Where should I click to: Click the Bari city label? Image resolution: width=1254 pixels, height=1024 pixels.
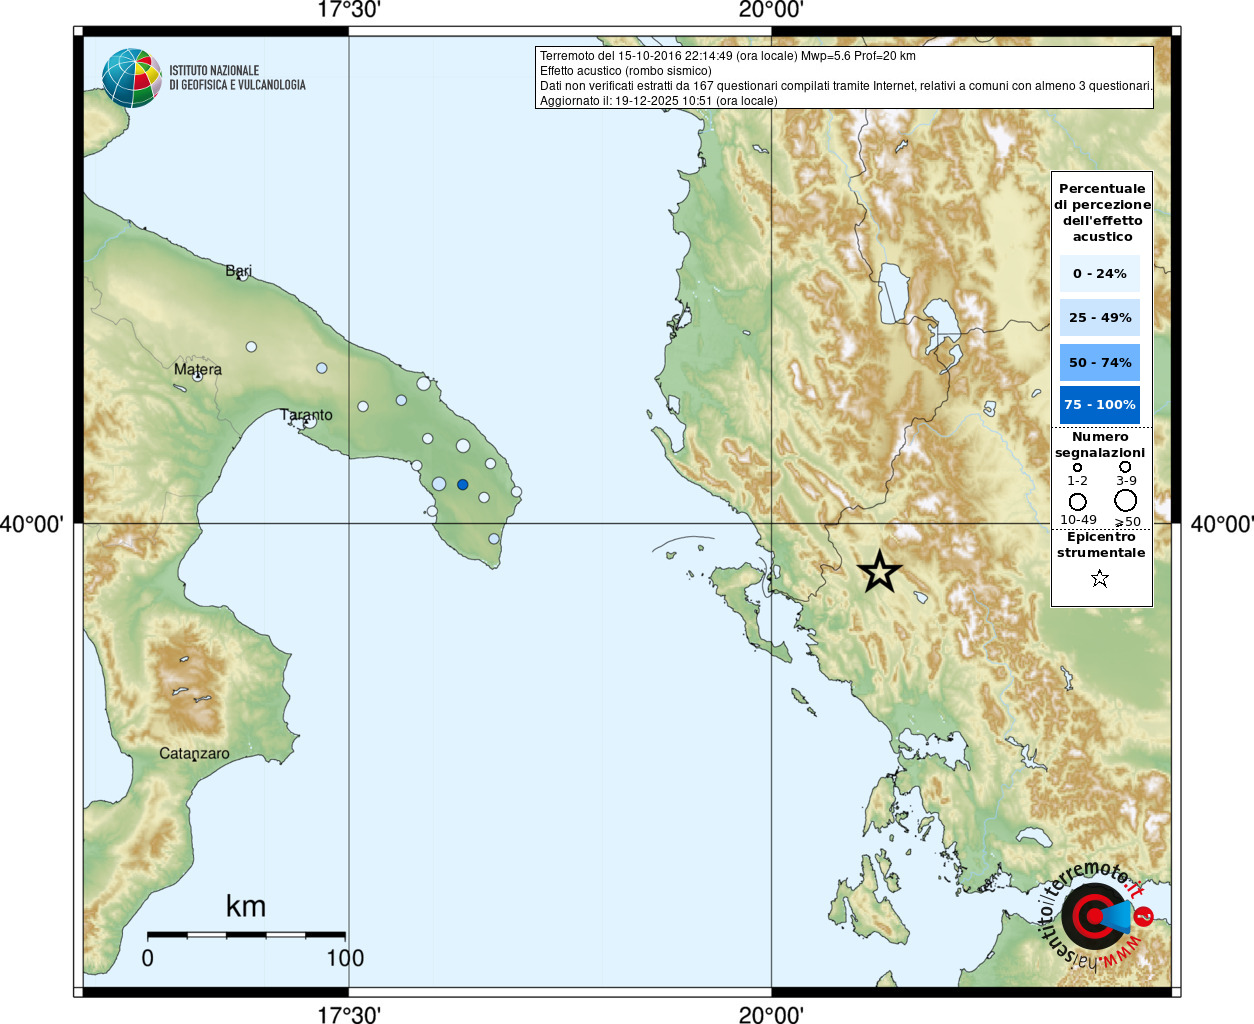[238, 270]
